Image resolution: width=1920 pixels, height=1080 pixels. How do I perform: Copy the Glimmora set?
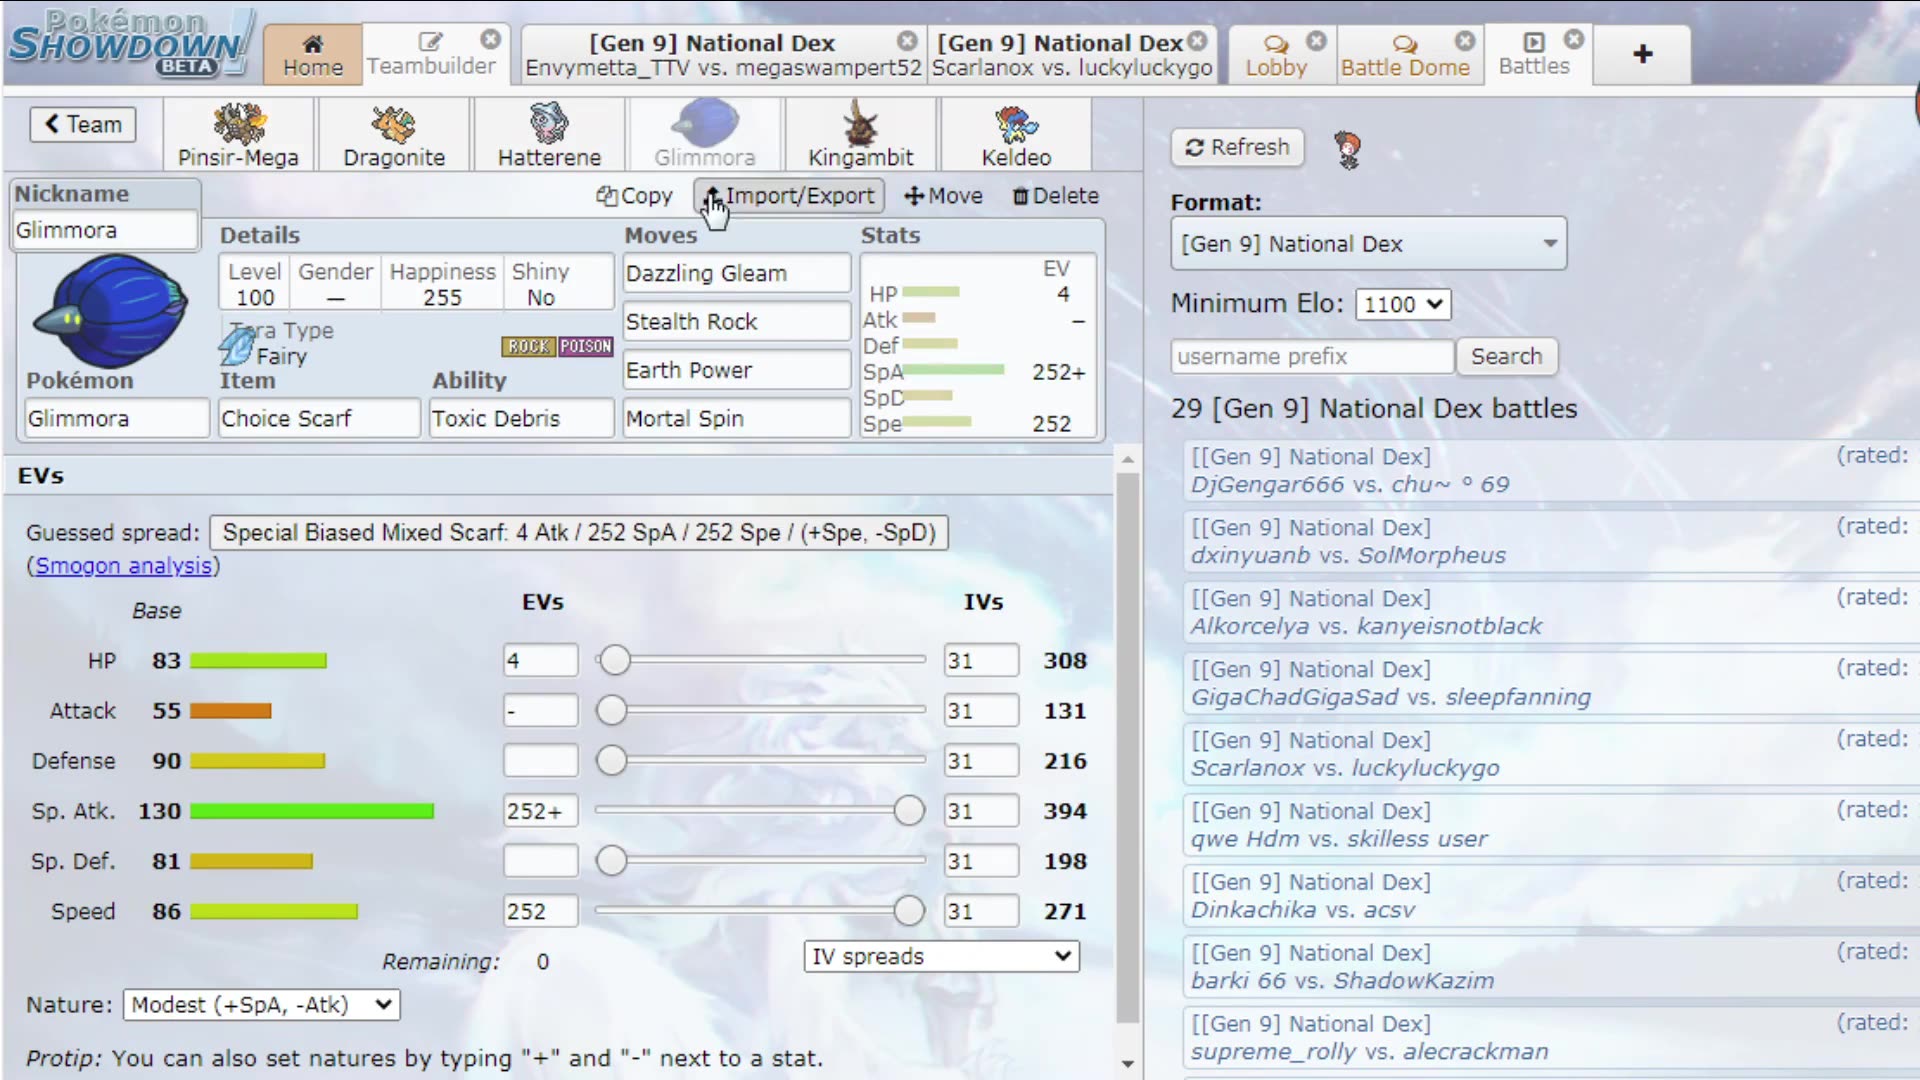pos(635,196)
